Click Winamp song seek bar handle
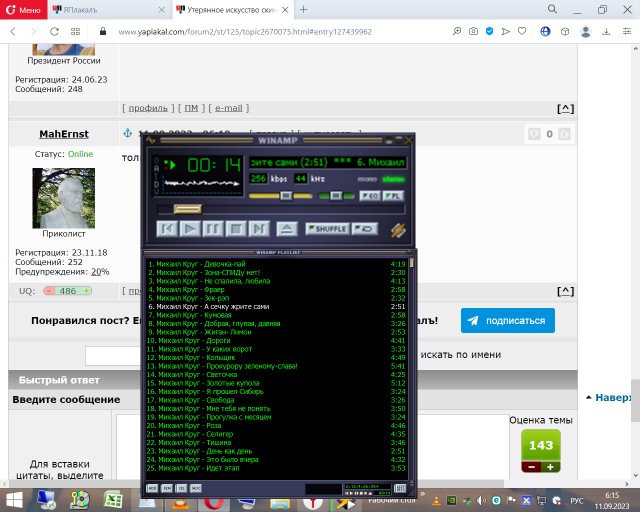Screen dimensions: 640x512 (x=188, y=209)
